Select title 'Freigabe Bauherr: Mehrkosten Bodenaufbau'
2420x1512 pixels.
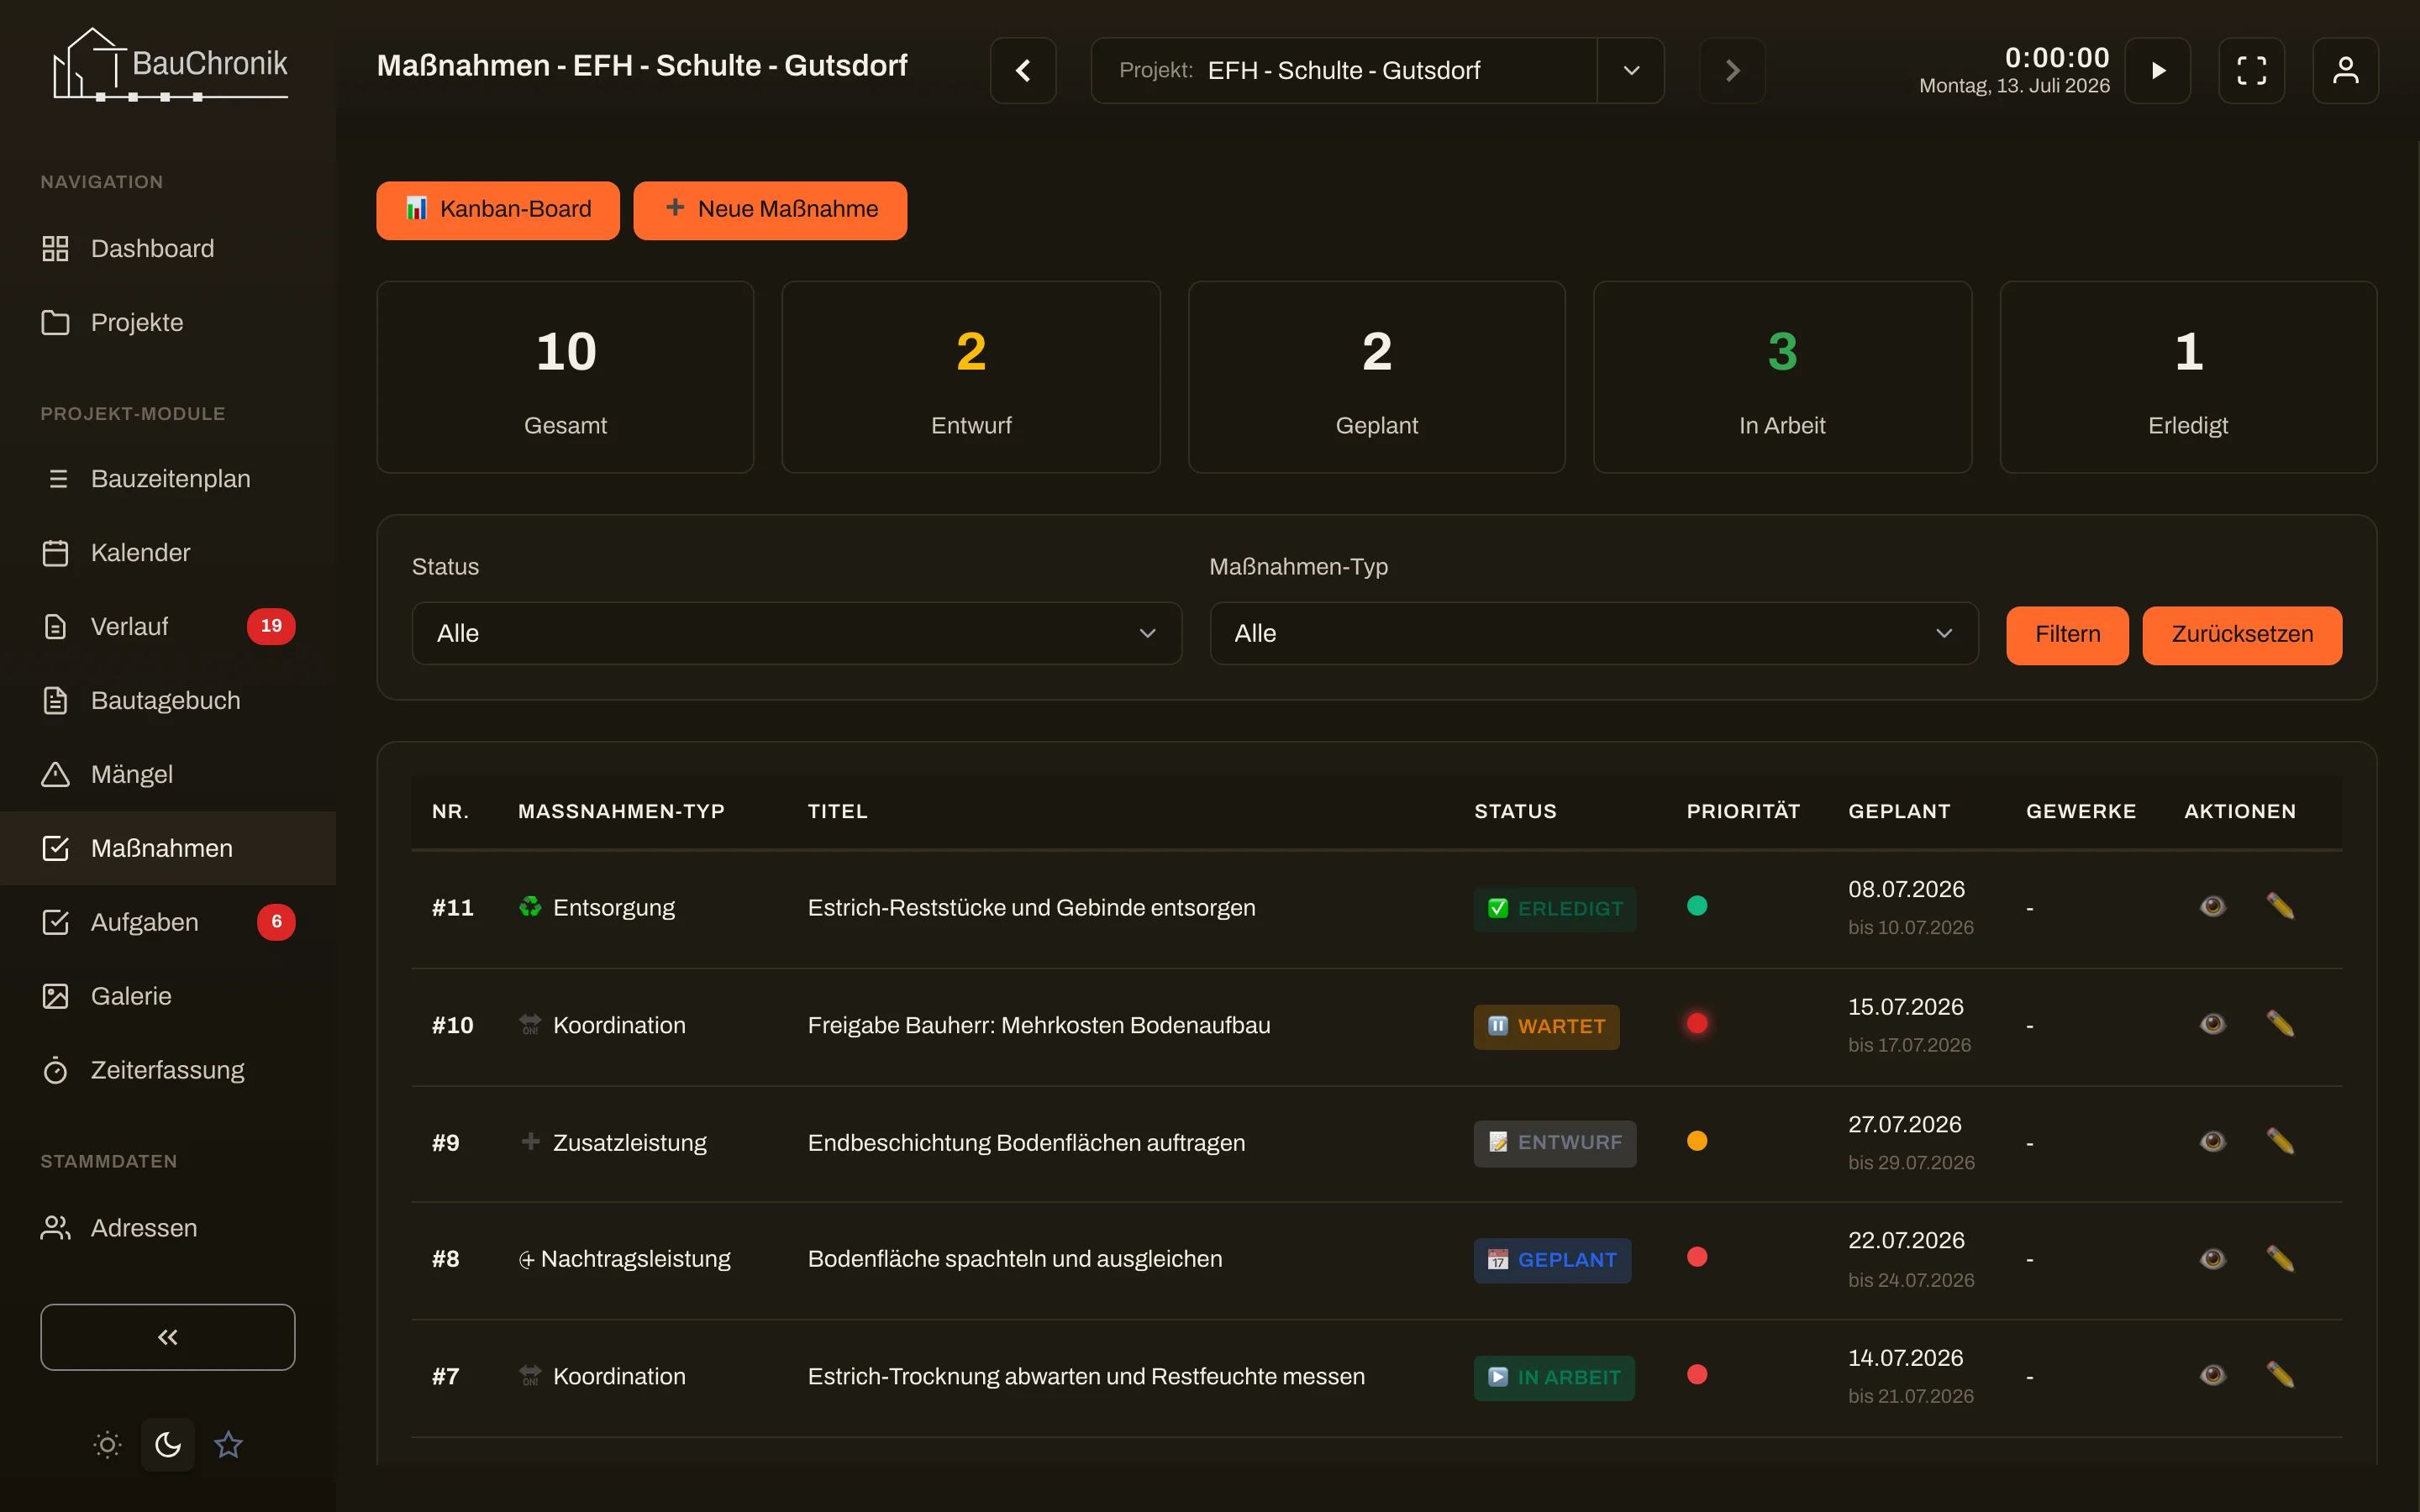pos(1039,1025)
